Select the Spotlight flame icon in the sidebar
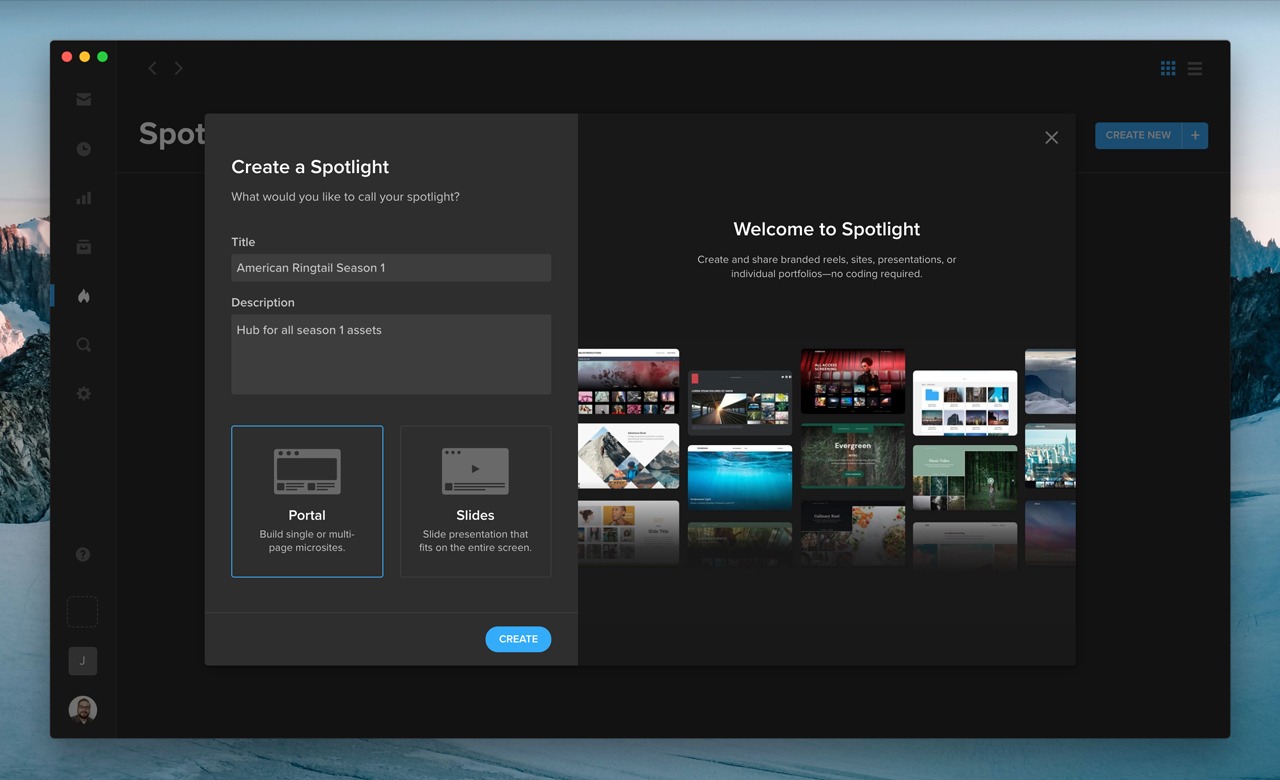Viewport: 1280px width, 780px height. point(84,296)
